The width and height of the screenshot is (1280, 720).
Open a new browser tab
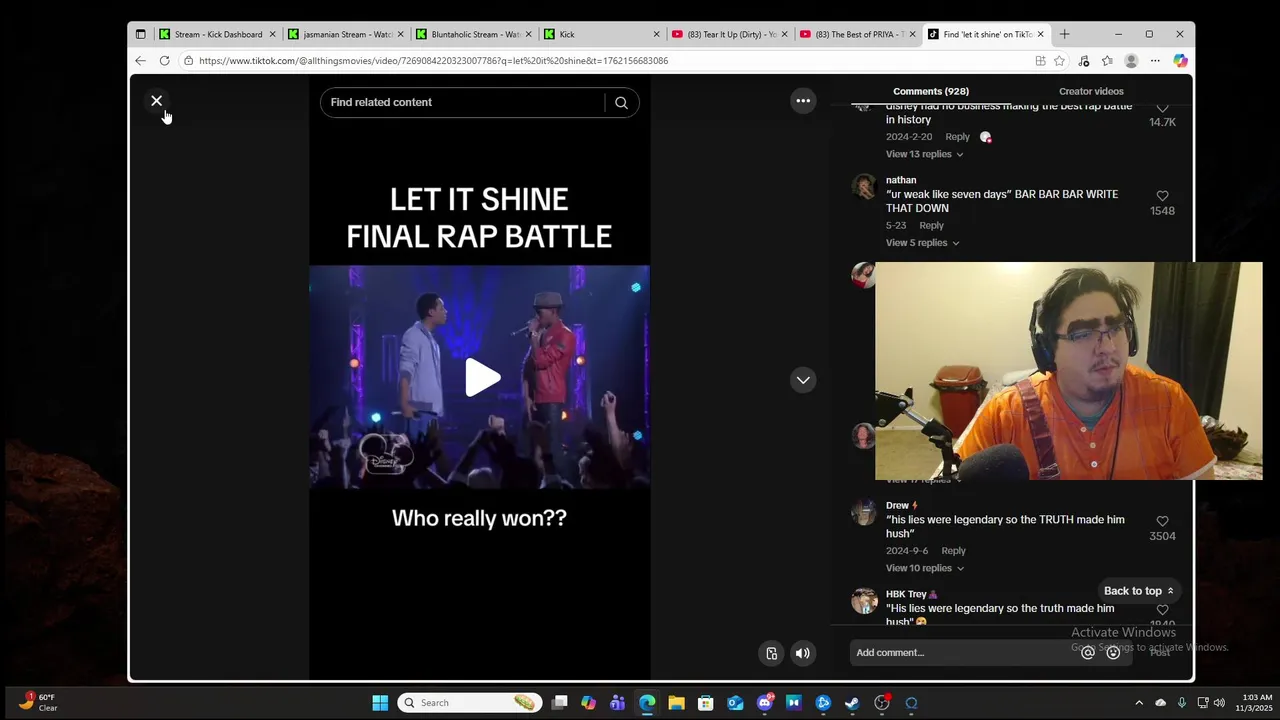pyautogui.click(x=1064, y=34)
